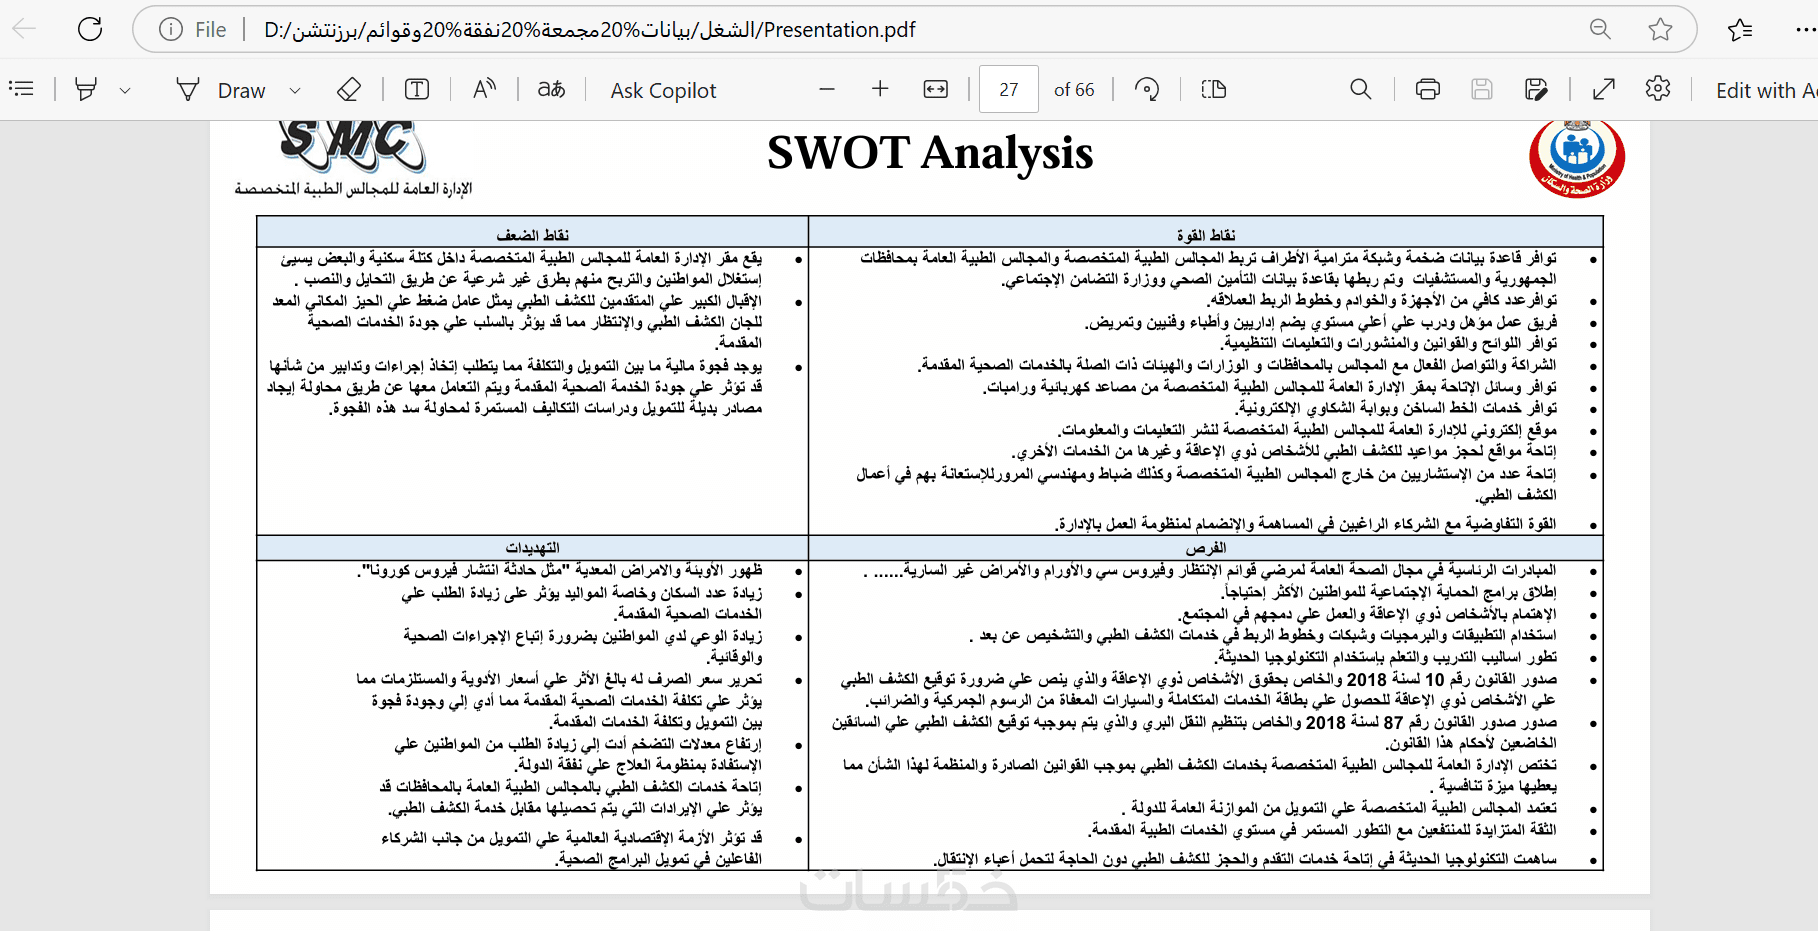Screen dimensions: 1818x931
Task: Open Find in PDF search
Action: pyautogui.click(x=1361, y=89)
